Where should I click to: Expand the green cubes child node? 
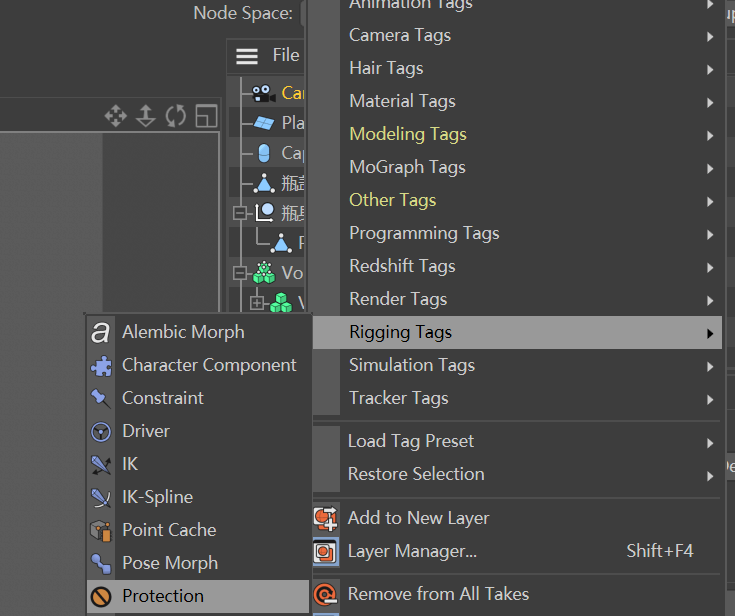click(x=256, y=303)
